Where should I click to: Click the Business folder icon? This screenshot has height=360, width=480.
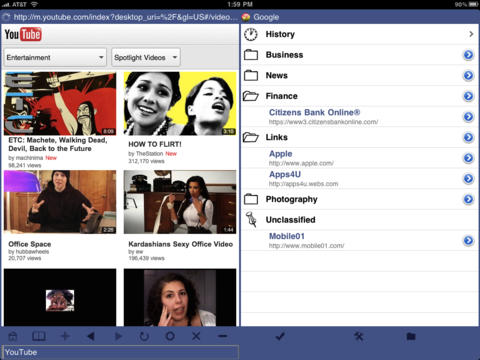click(251, 55)
